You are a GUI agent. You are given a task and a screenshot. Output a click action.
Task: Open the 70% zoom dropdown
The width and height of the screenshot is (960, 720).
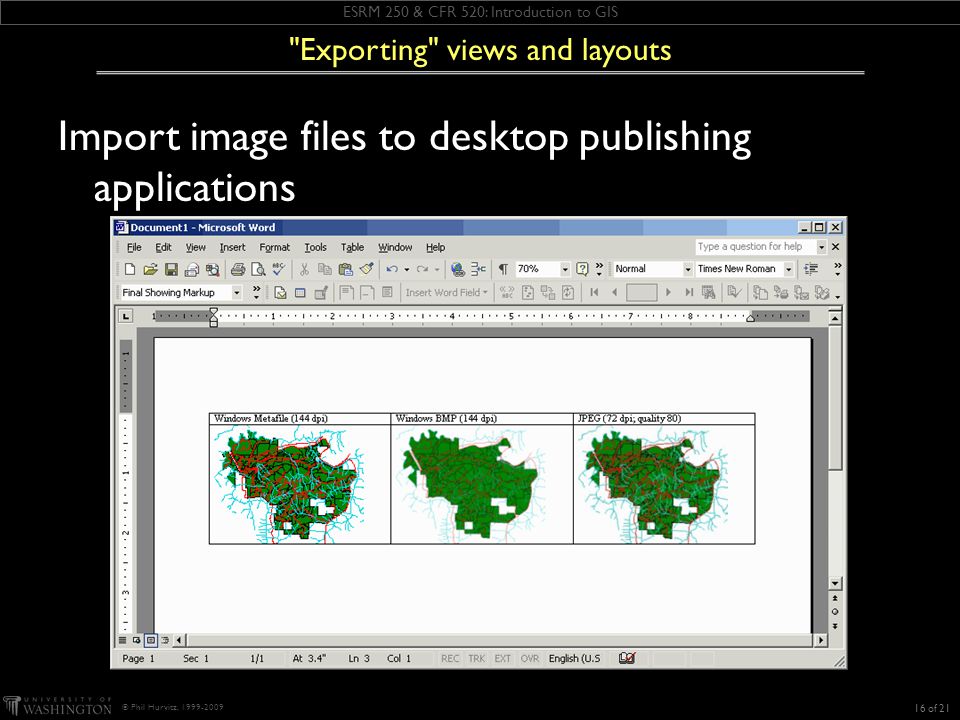point(564,269)
